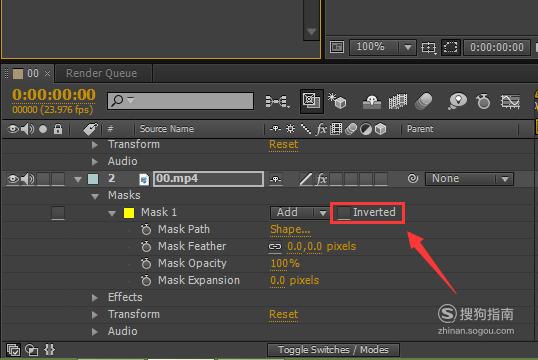Click 00.mp4 layer label color swatch
Screen dimensions: 538x360
point(93,179)
